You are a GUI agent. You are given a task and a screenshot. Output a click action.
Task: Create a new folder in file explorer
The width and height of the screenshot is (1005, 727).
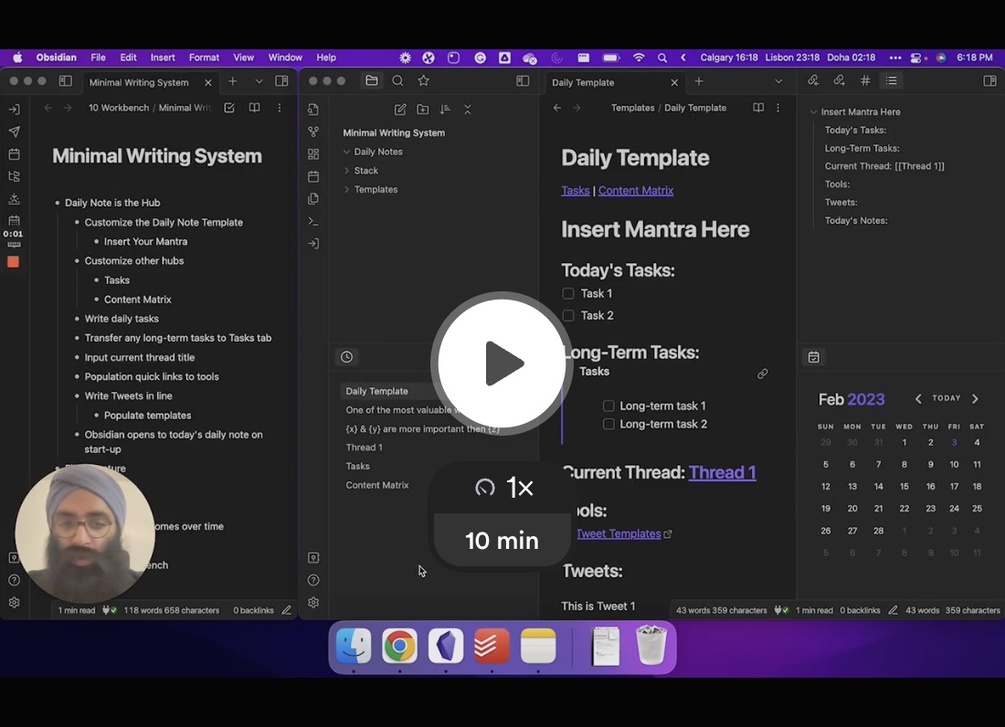[423, 110]
